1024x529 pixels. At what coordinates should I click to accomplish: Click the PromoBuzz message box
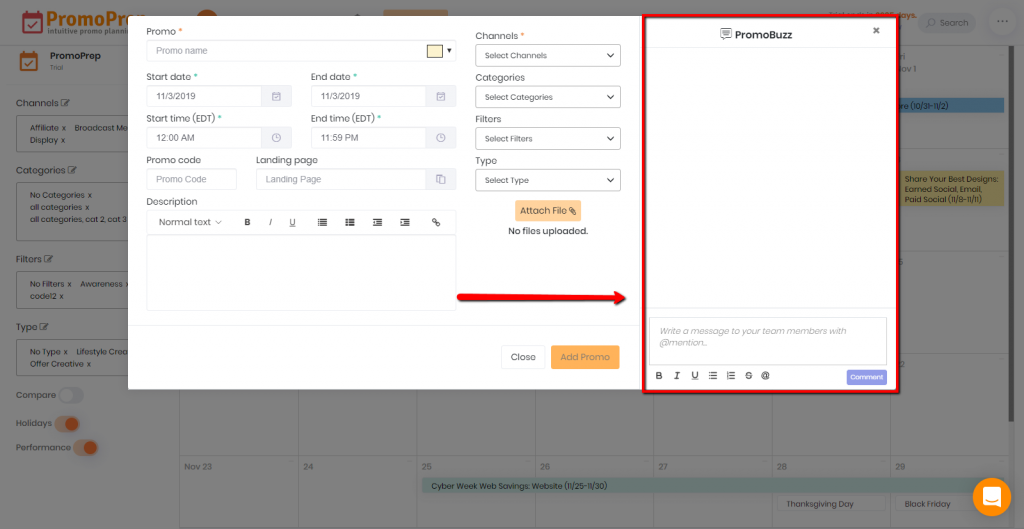tap(768, 341)
